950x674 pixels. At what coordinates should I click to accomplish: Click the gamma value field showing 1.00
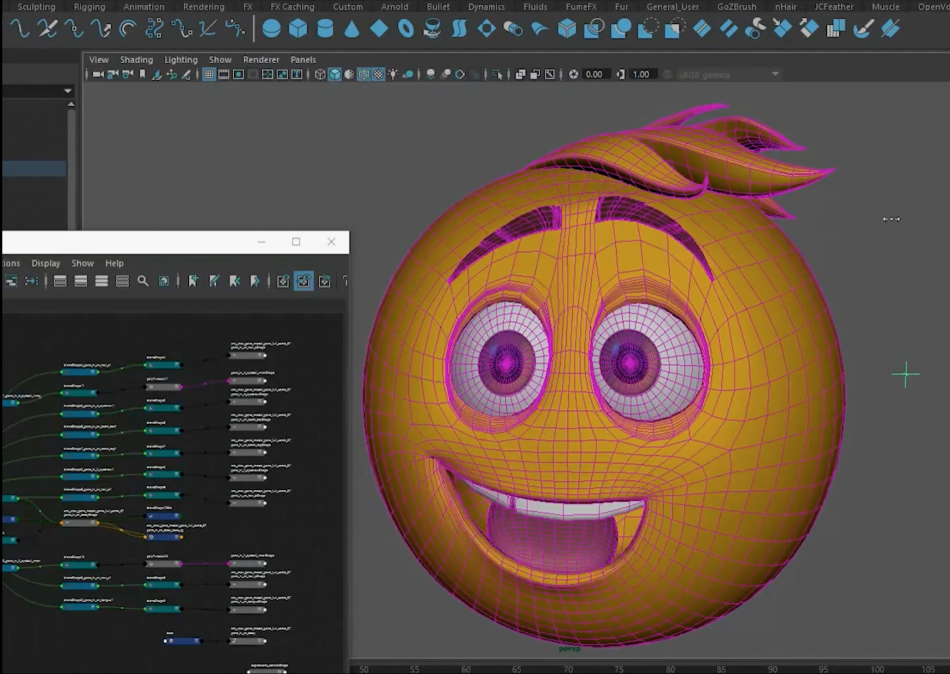pos(641,75)
